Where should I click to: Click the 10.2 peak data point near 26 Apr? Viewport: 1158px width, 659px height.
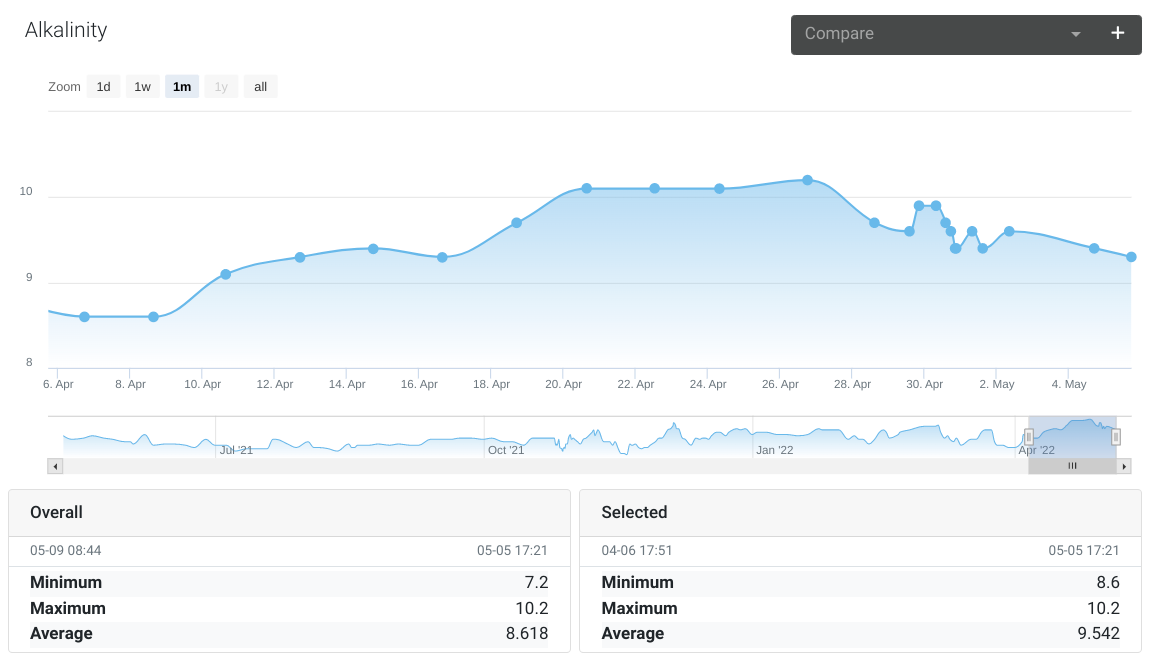(x=807, y=180)
